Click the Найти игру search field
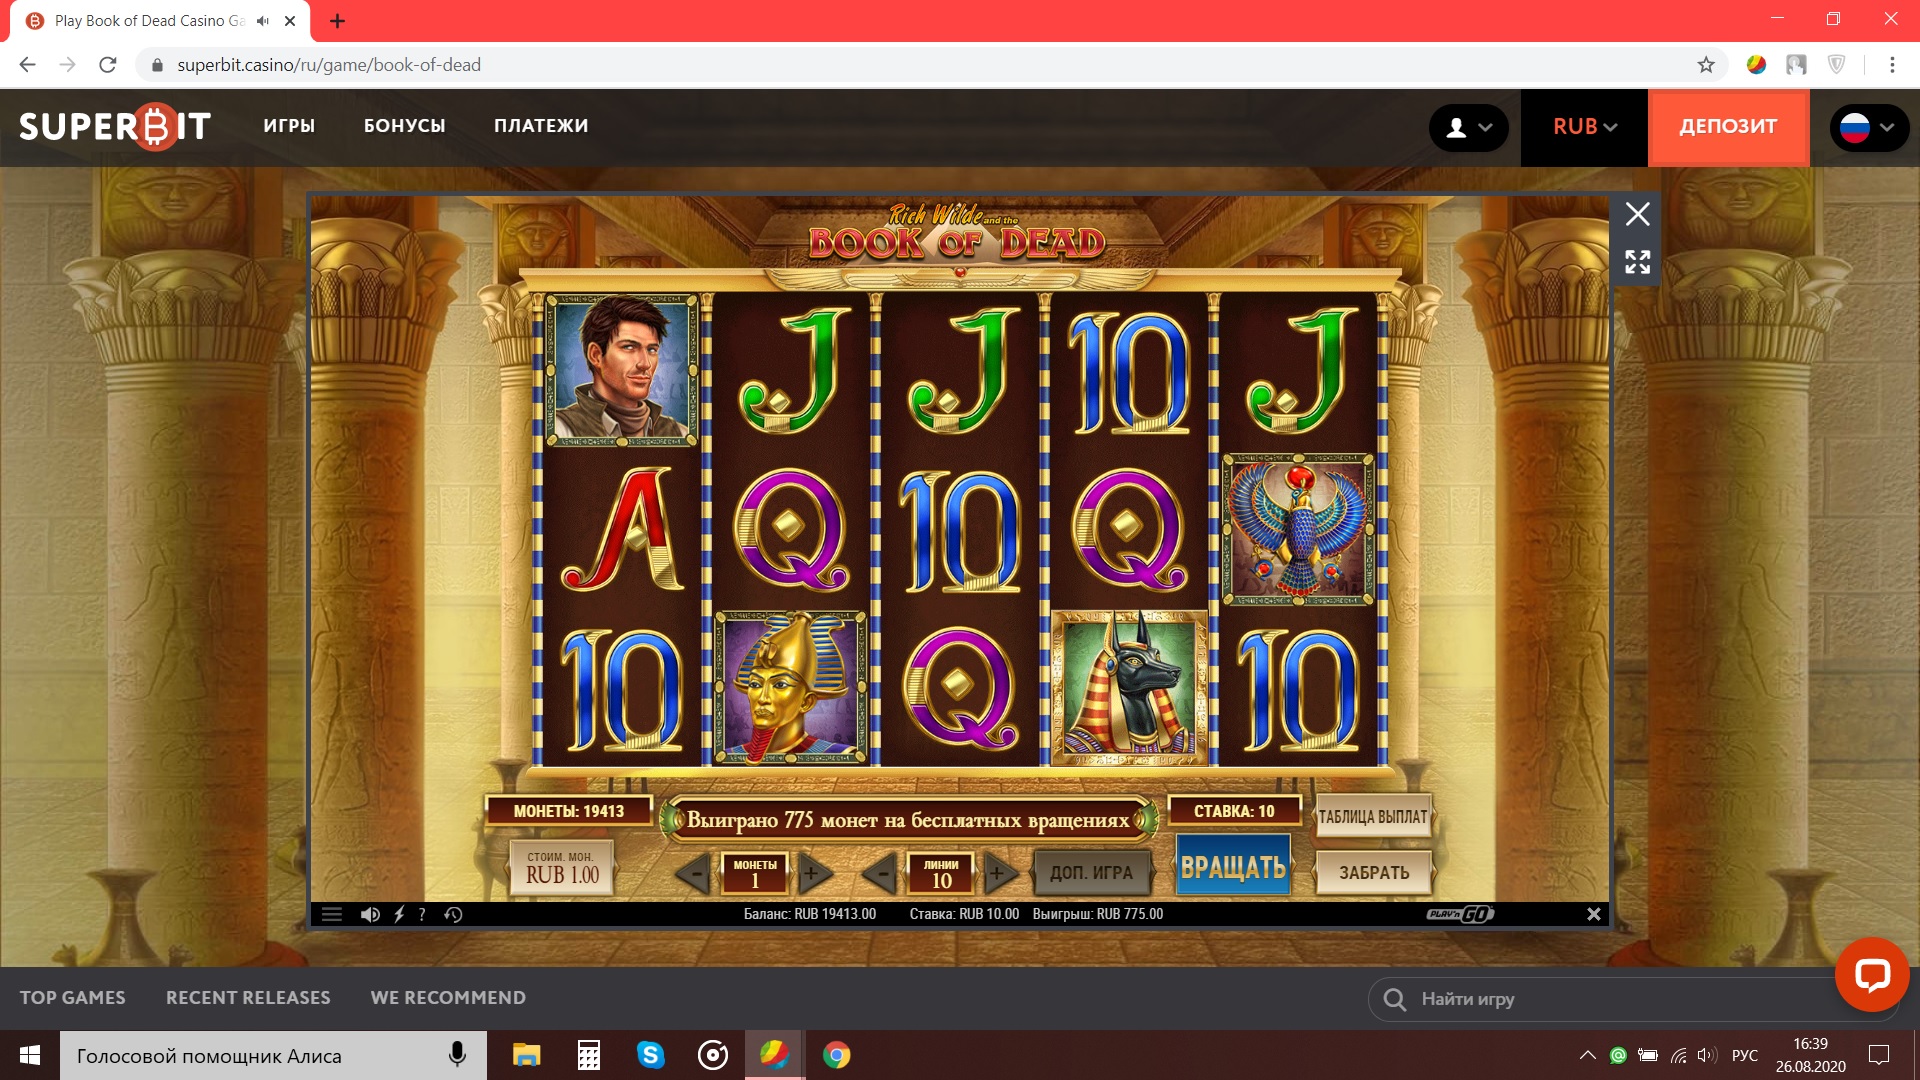The width and height of the screenshot is (1920, 1080). (x=1600, y=998)
